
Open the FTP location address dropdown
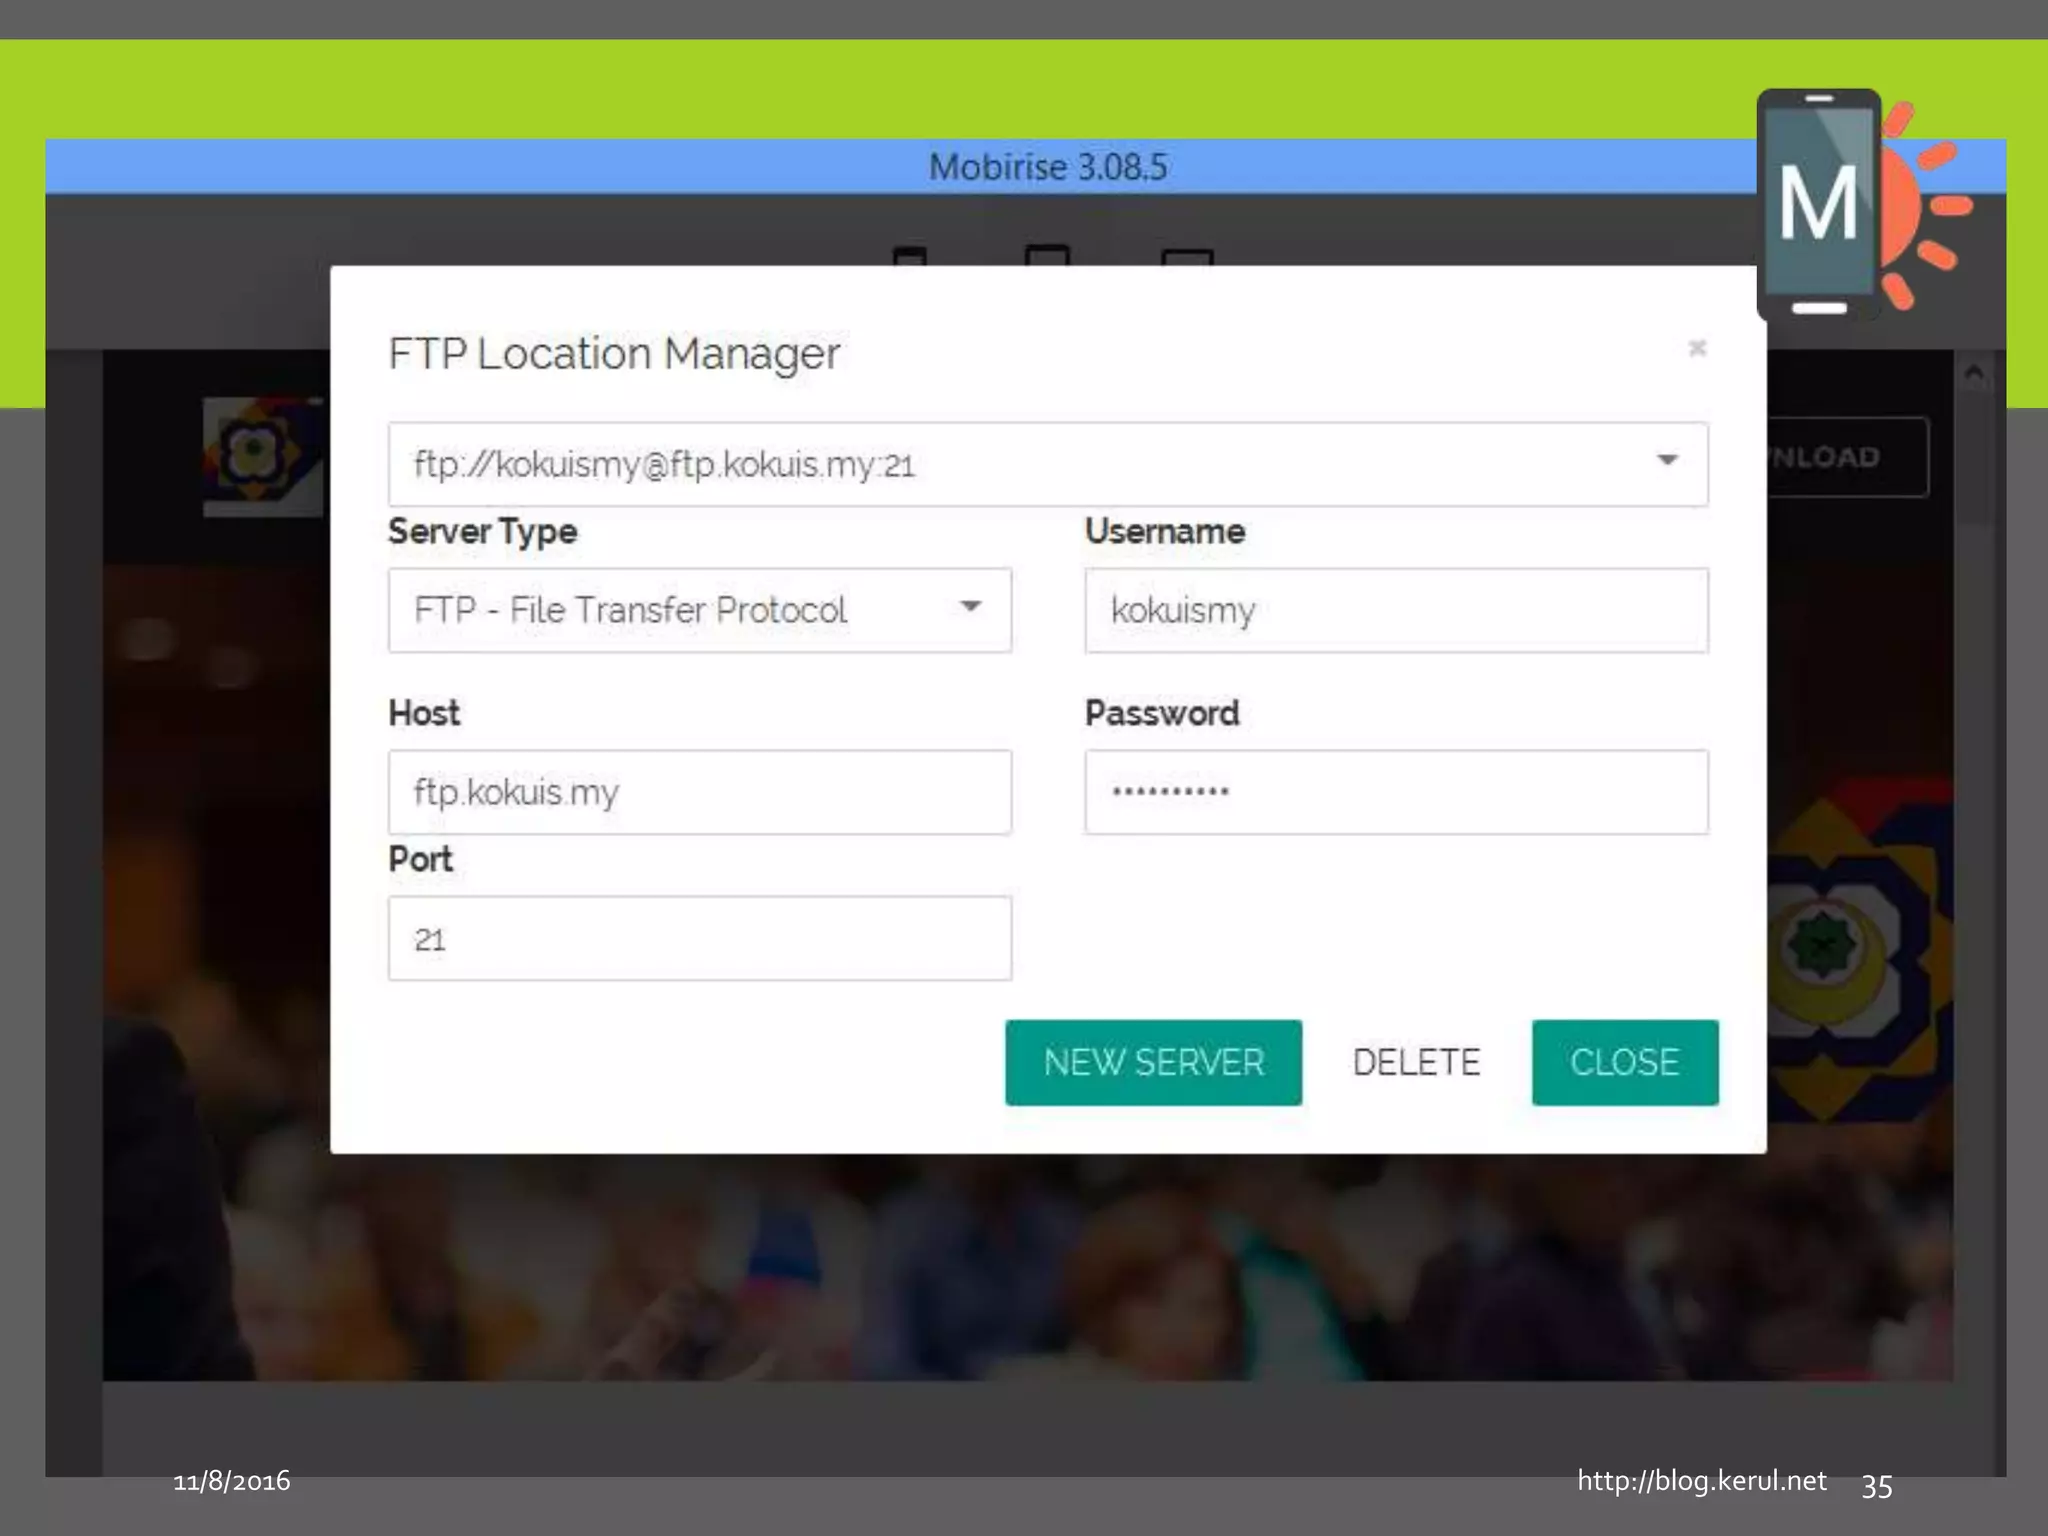tap(1047, 464)
